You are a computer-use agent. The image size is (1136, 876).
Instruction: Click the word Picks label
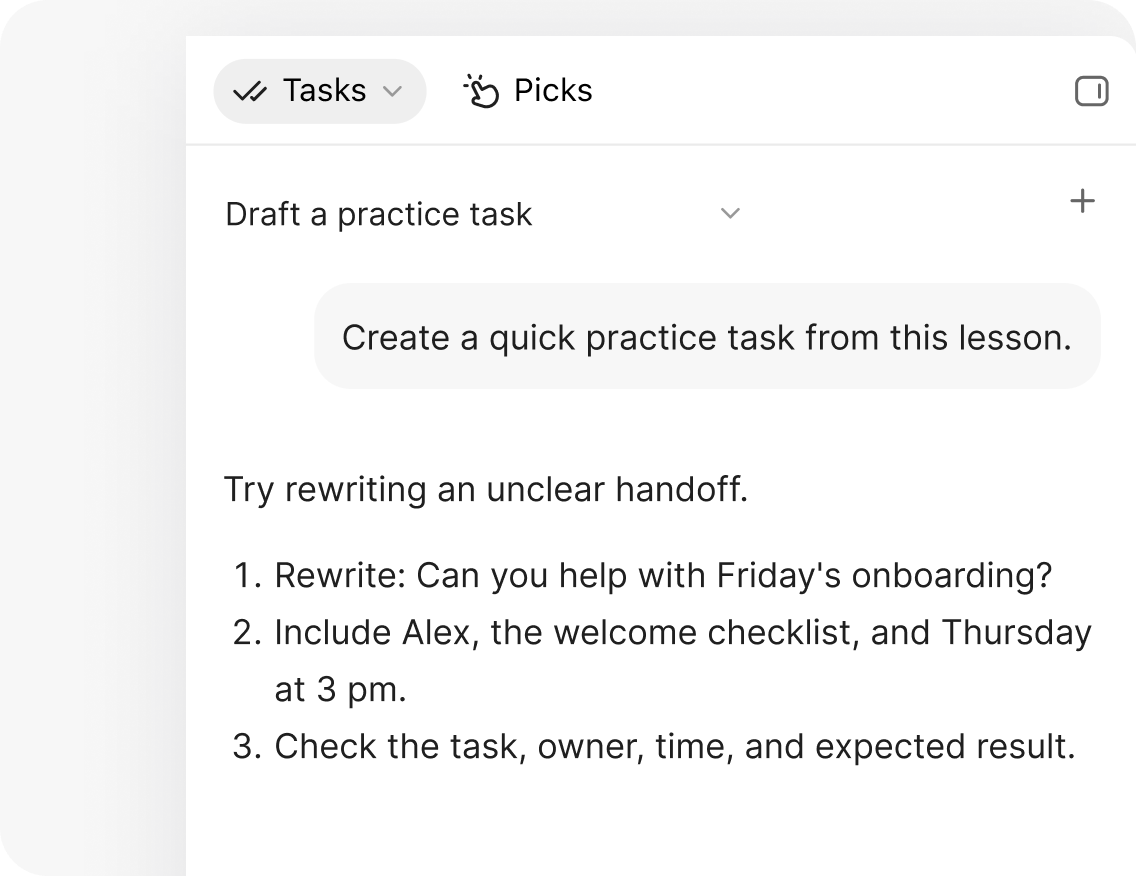point(554,91)
